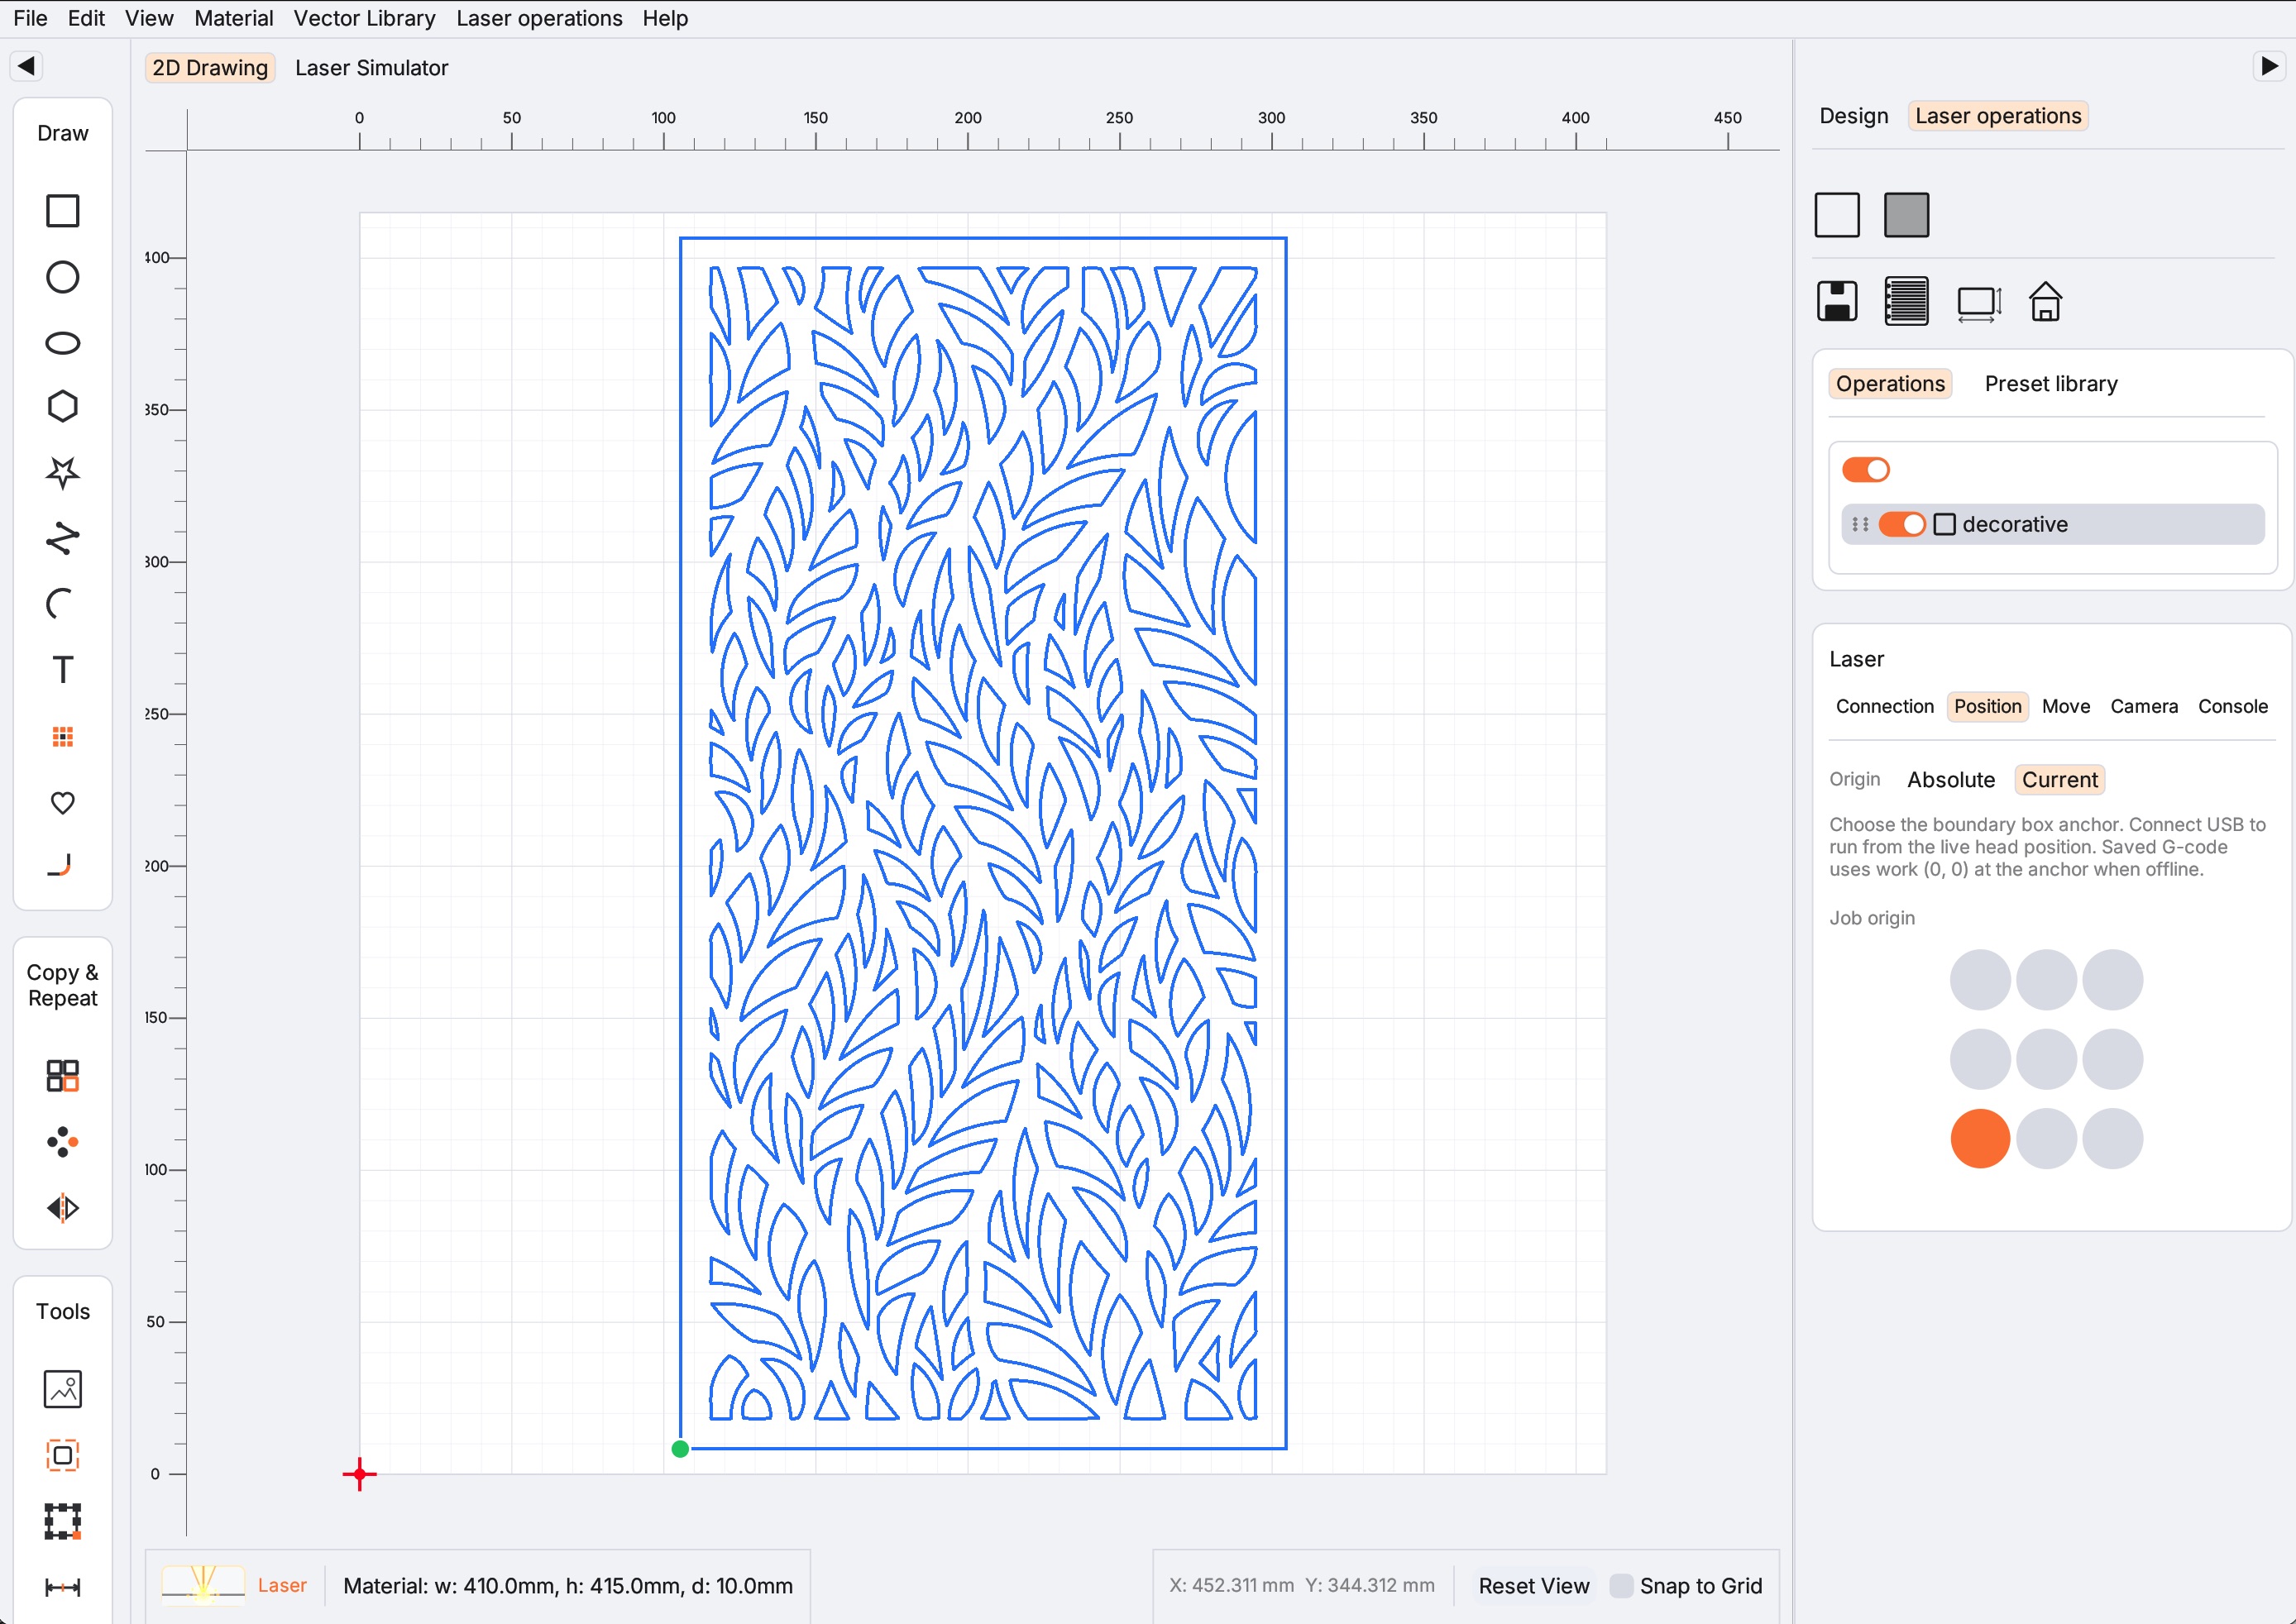The image size is (2296, 1624).
Task: Toggle the decorative operation switch
Action: (1902, 524)
